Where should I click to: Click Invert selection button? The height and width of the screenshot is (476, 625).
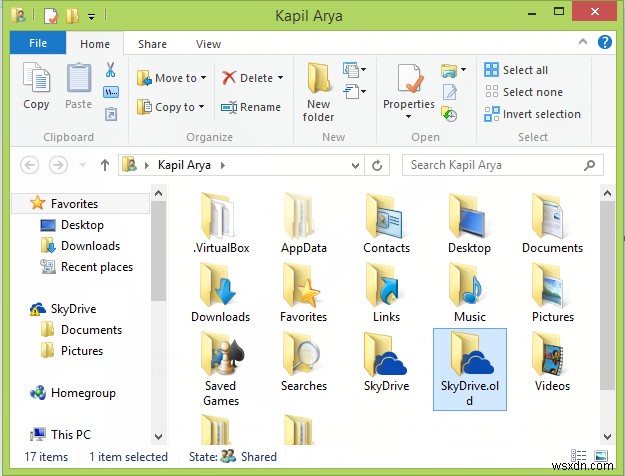[x=533, y=114]
